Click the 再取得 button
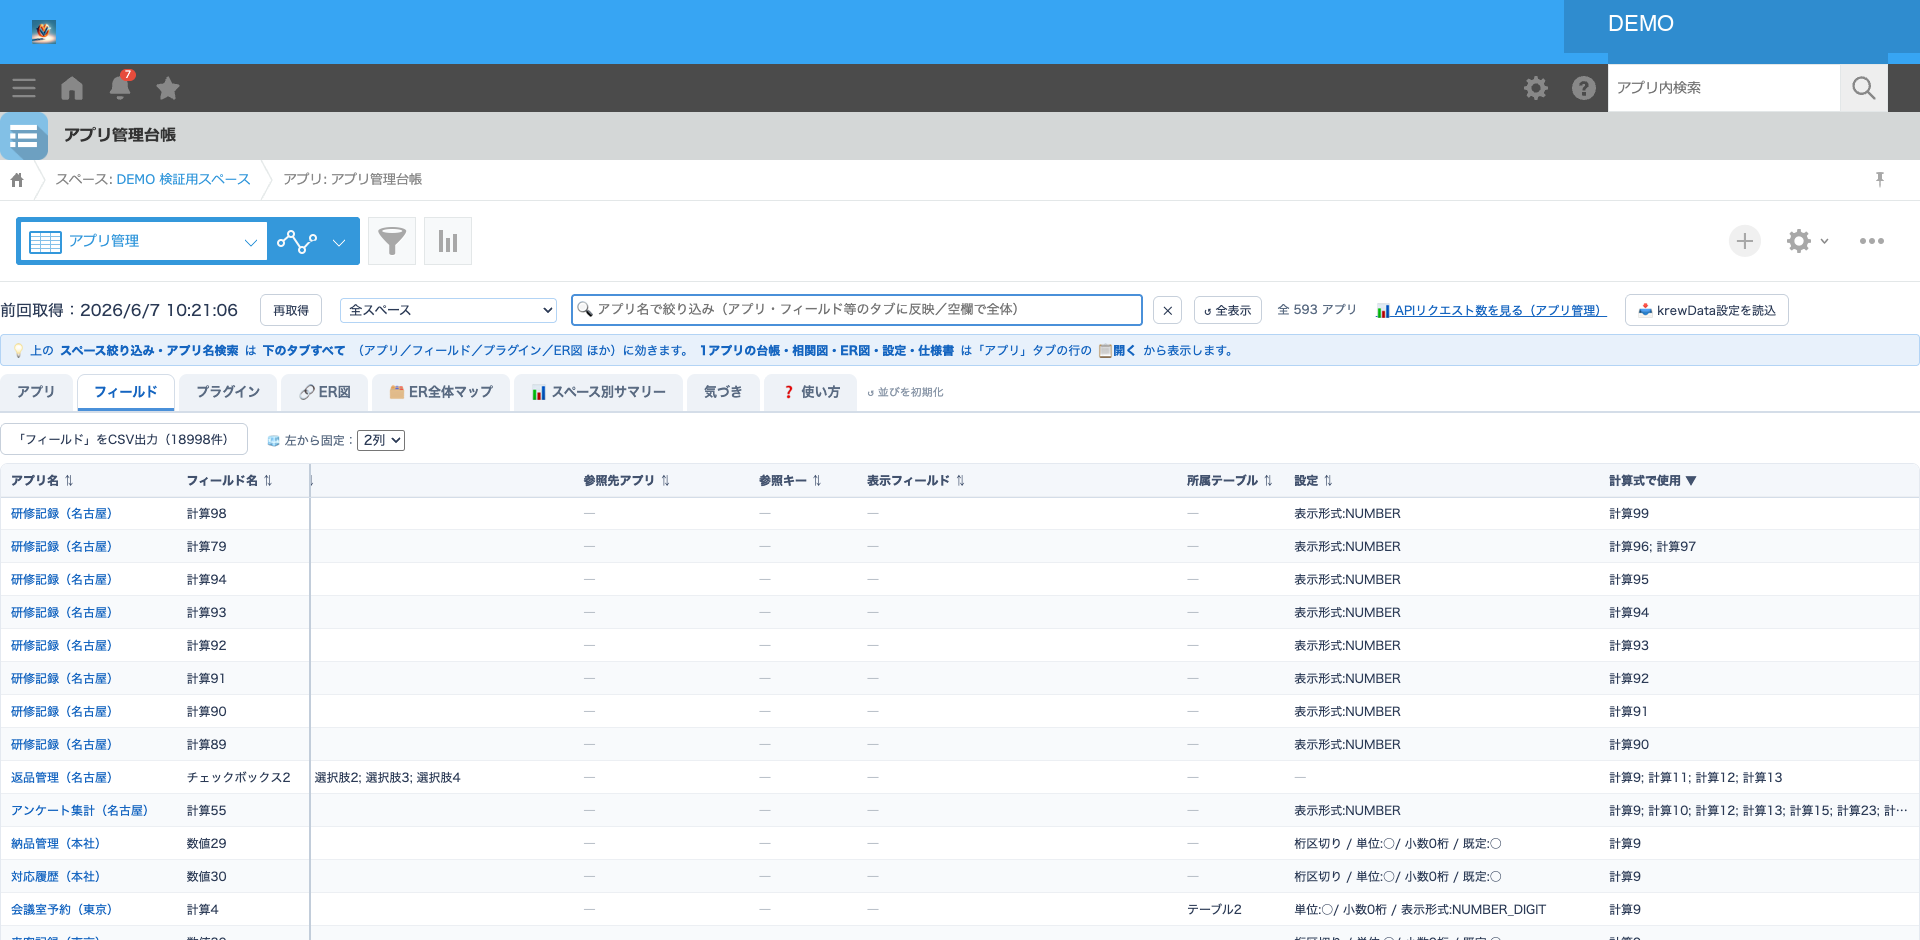 [x=291, y=310]
